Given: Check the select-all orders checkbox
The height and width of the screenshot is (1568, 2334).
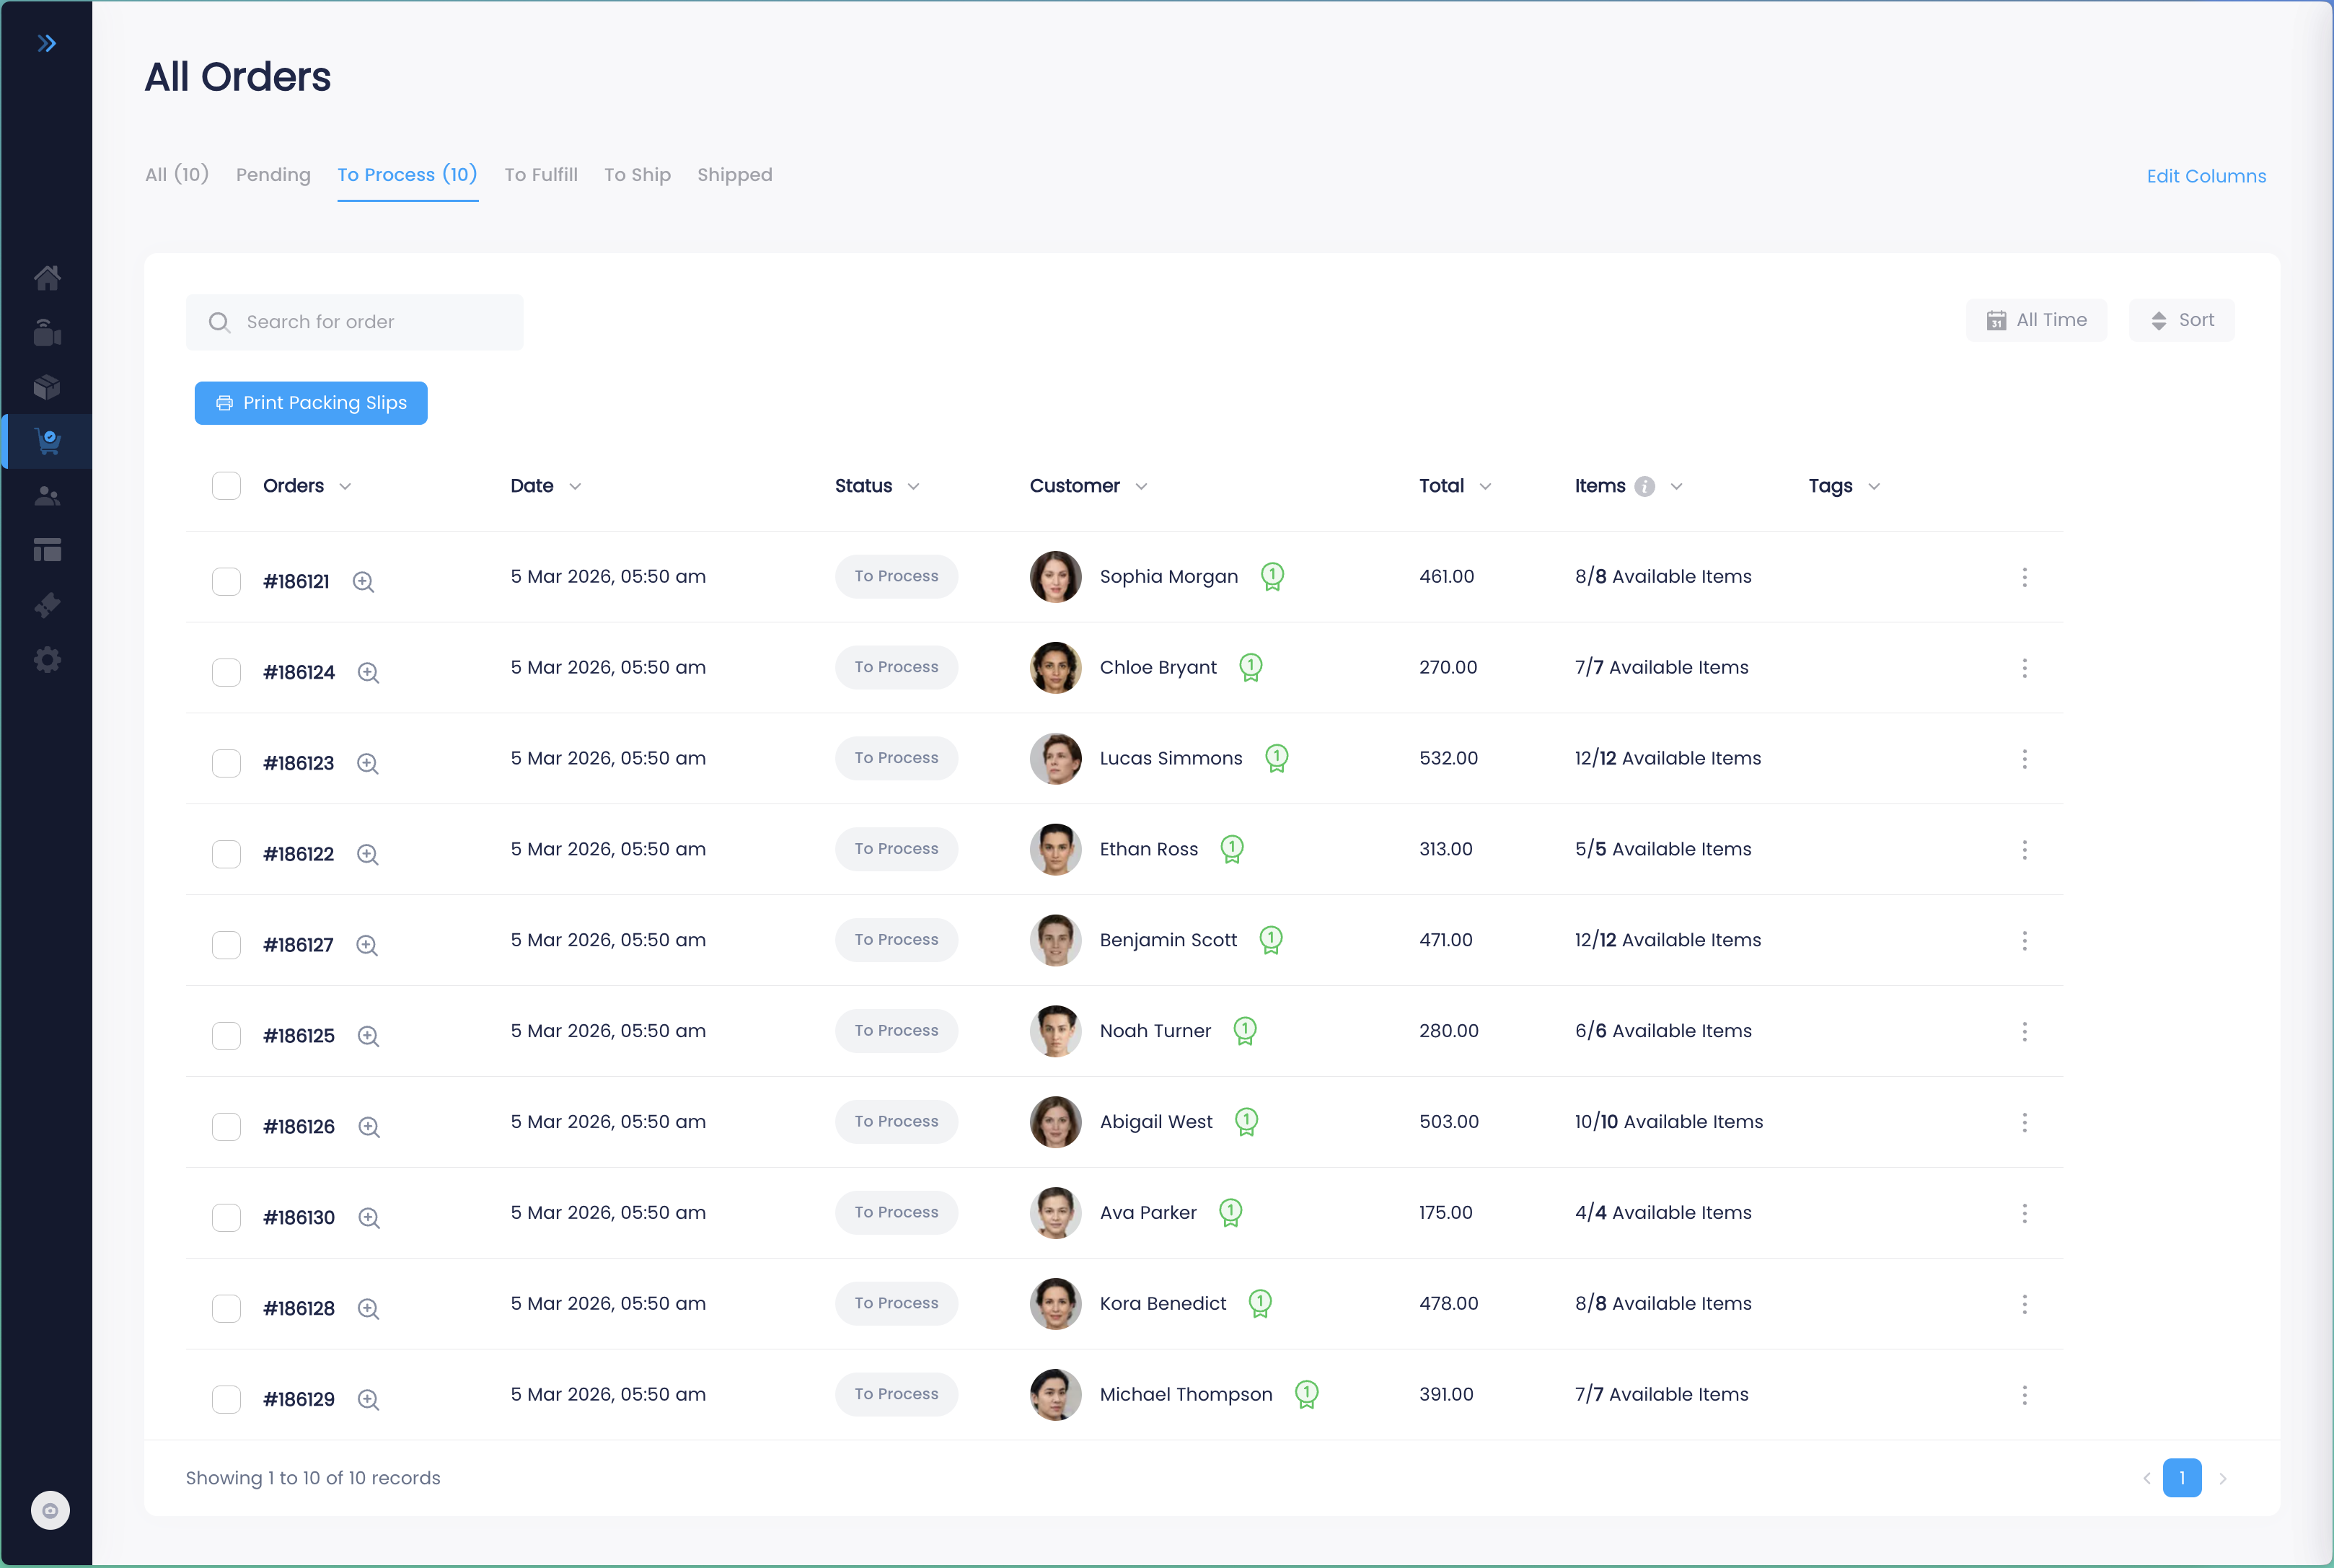Looking at the screenshot, I should pos(226,486).
